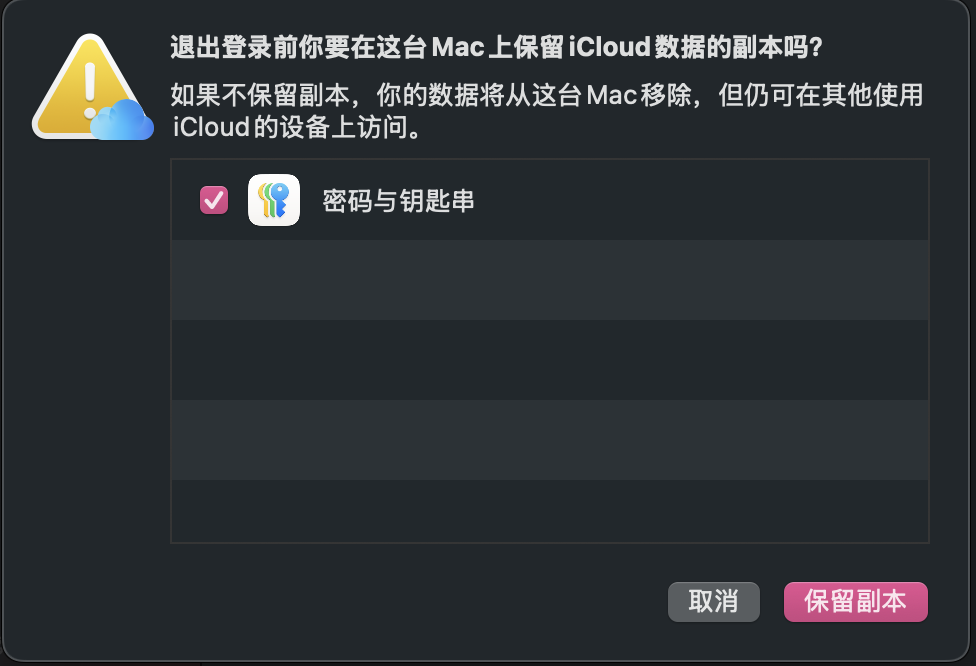Click the blue iCloud cloud badge

tap(122, 120)
